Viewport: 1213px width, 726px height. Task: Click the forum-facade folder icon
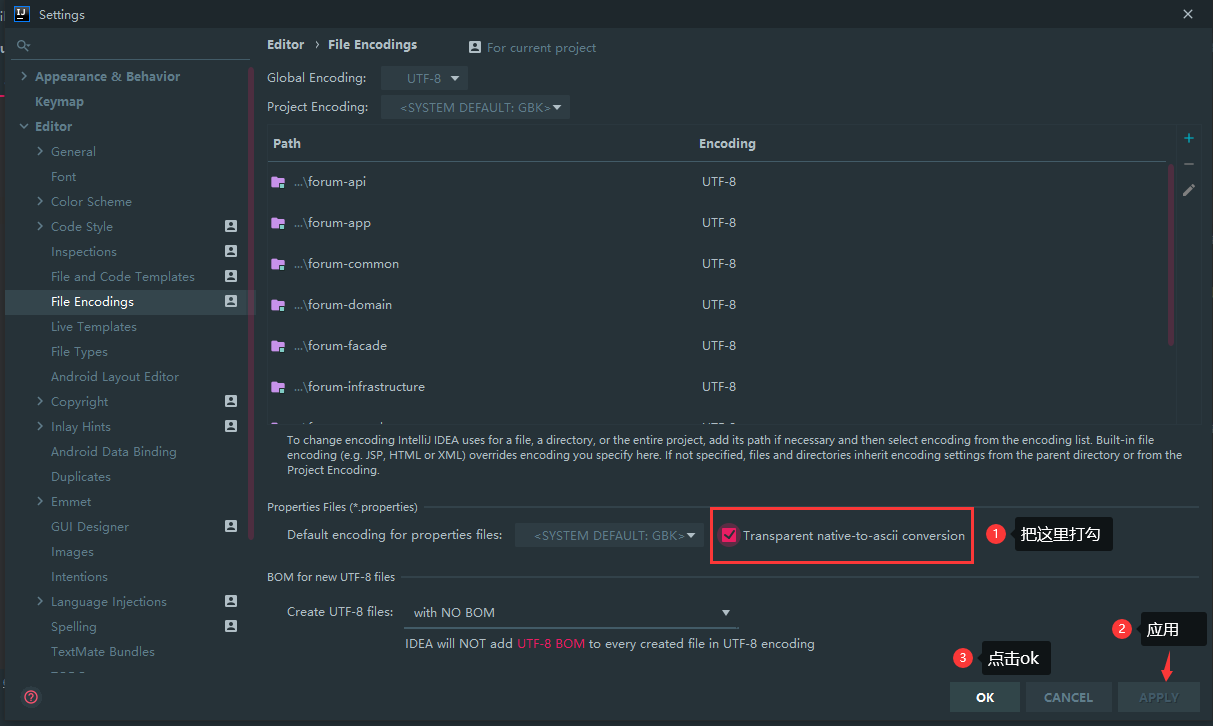[278, 346]
